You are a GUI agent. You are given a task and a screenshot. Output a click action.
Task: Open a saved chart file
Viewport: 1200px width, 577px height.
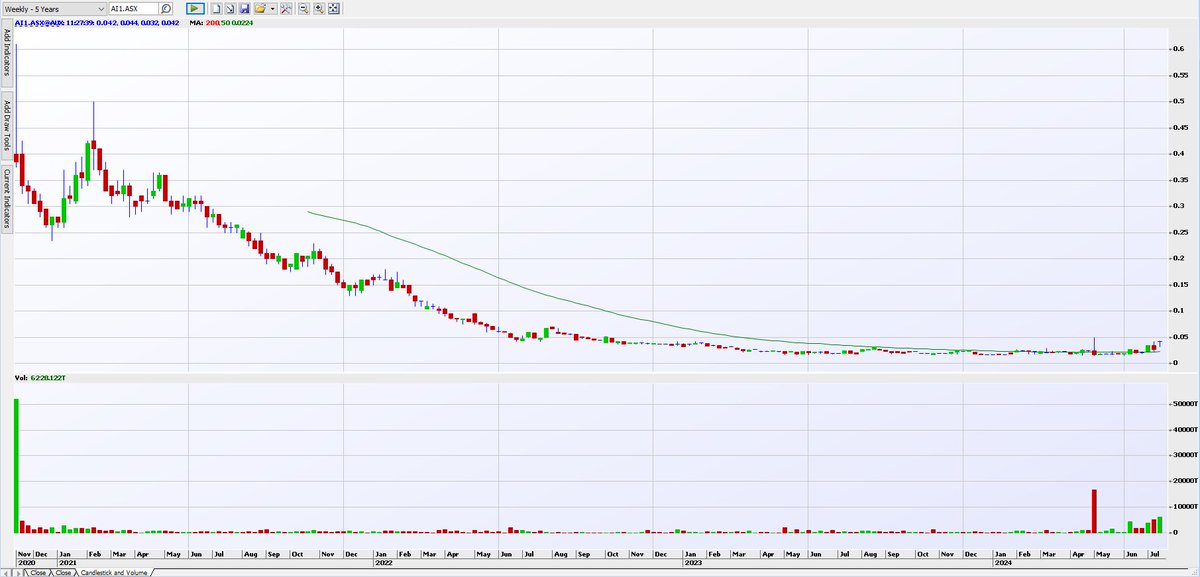[258, 8]
